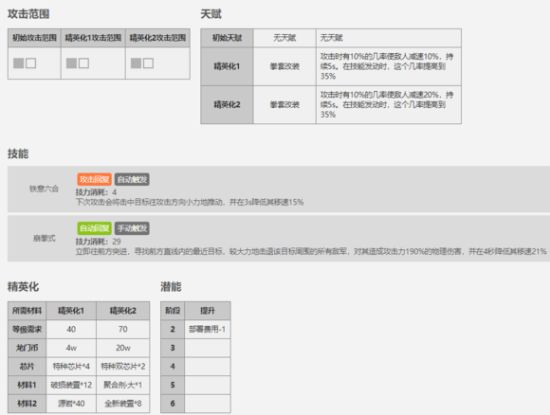Select the 技能 section heading
The width and height of the screenshot is (550, 415).
[18, 154]
